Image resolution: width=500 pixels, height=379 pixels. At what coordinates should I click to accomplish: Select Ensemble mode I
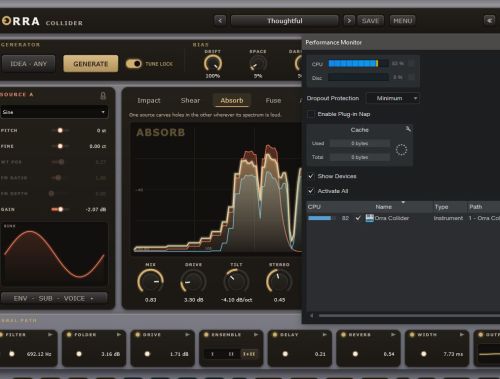point(212,354)
